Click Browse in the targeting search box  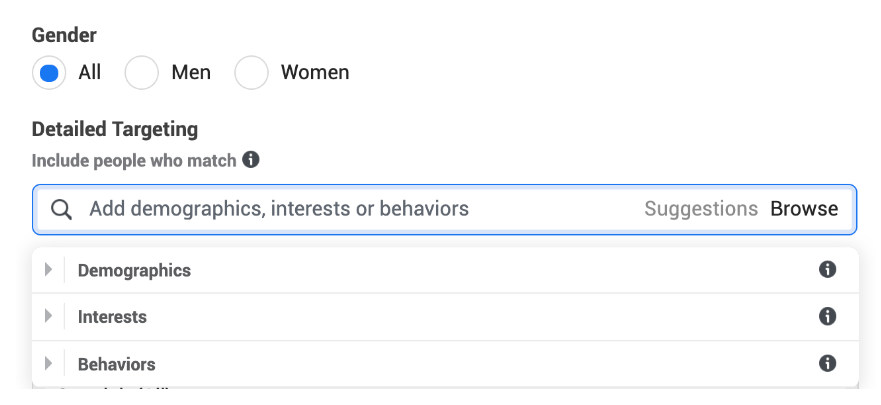point(804,209)
